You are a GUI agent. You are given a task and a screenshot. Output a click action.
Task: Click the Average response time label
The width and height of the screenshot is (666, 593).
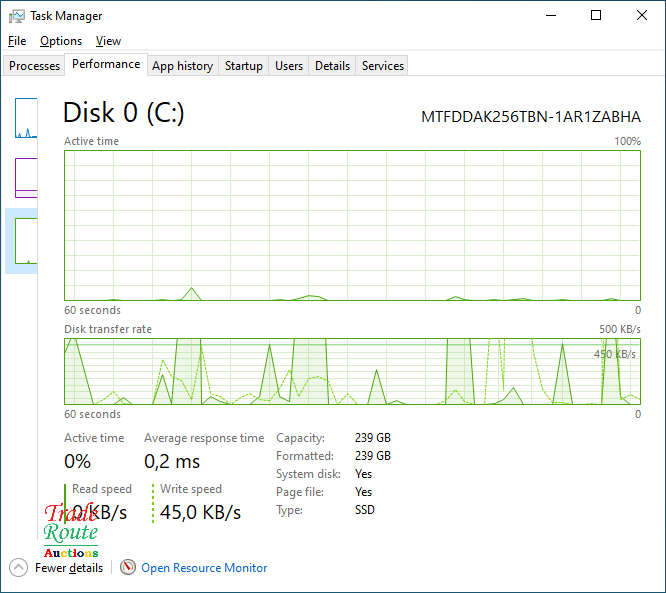pyautogui.click(x=204, y=438)
